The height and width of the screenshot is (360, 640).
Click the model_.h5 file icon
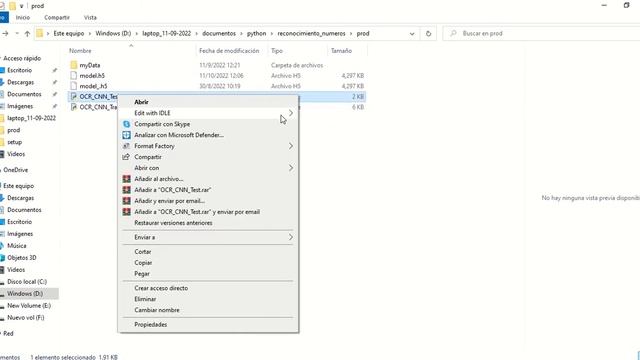point(73,86)
